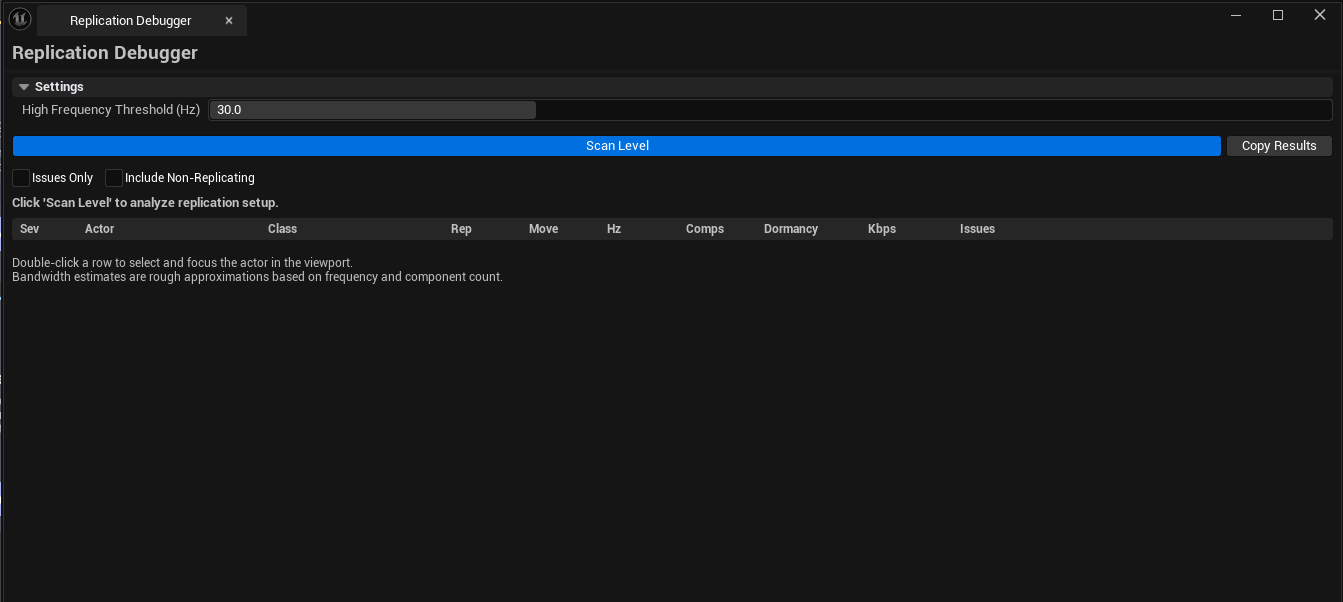
Task: Click the Issues column header
Action: tap(977, 229)
